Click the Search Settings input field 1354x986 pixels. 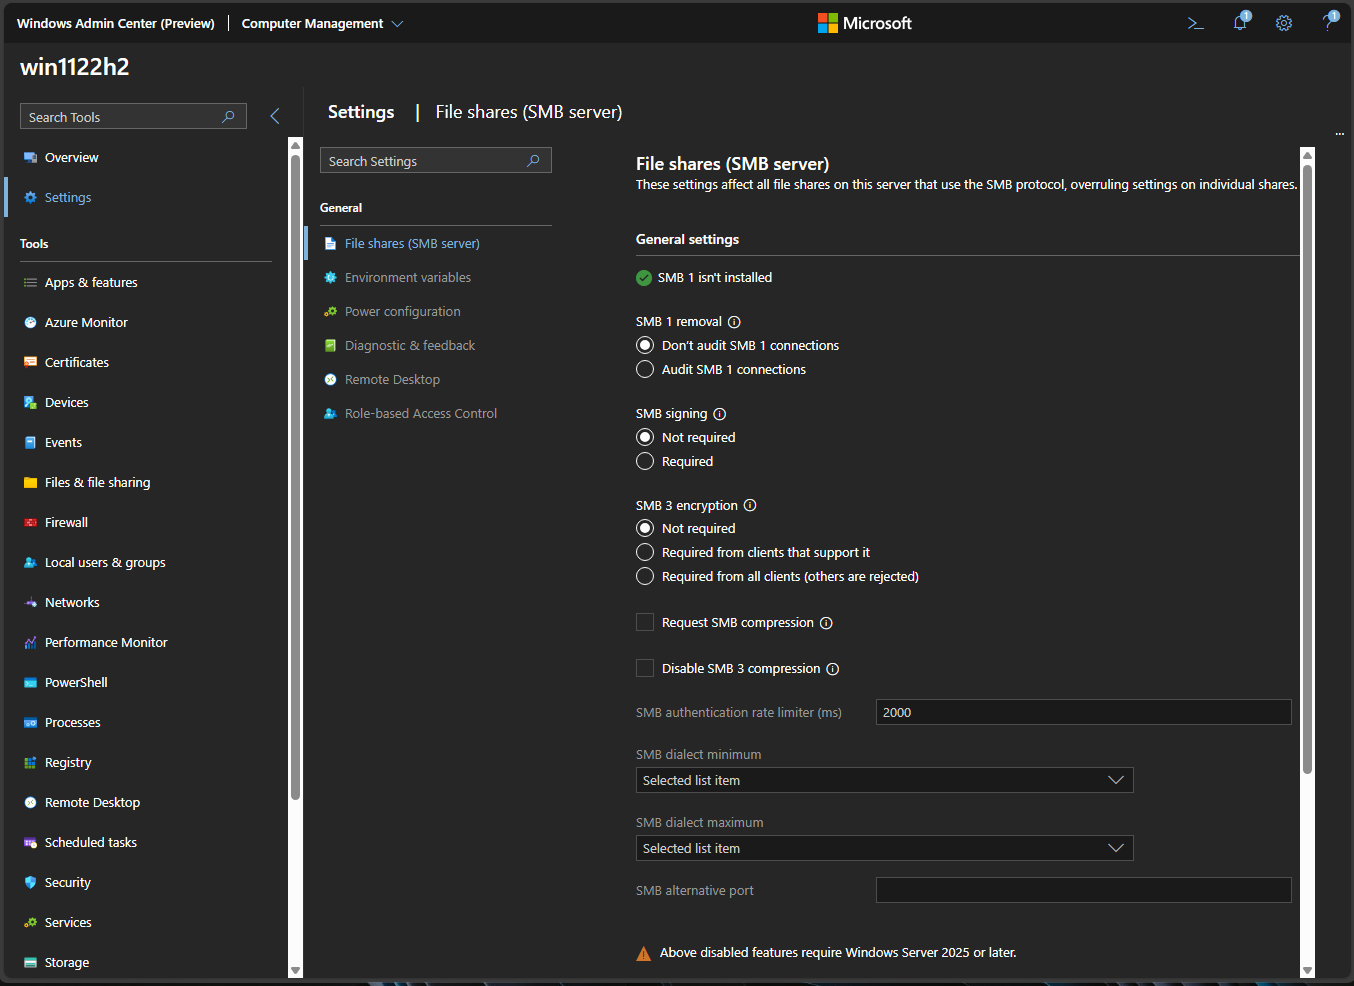pyautogui.click(x=422, y=161)
